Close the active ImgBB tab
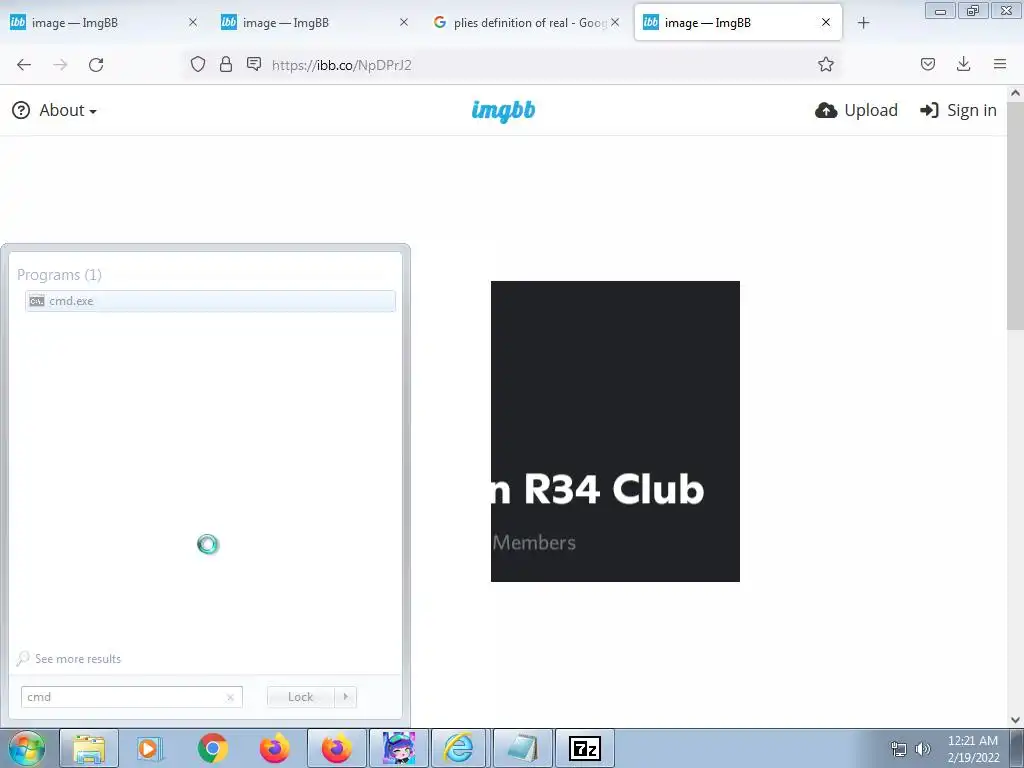This screenshot has width=1024, height=768. [x=826, y=22]
